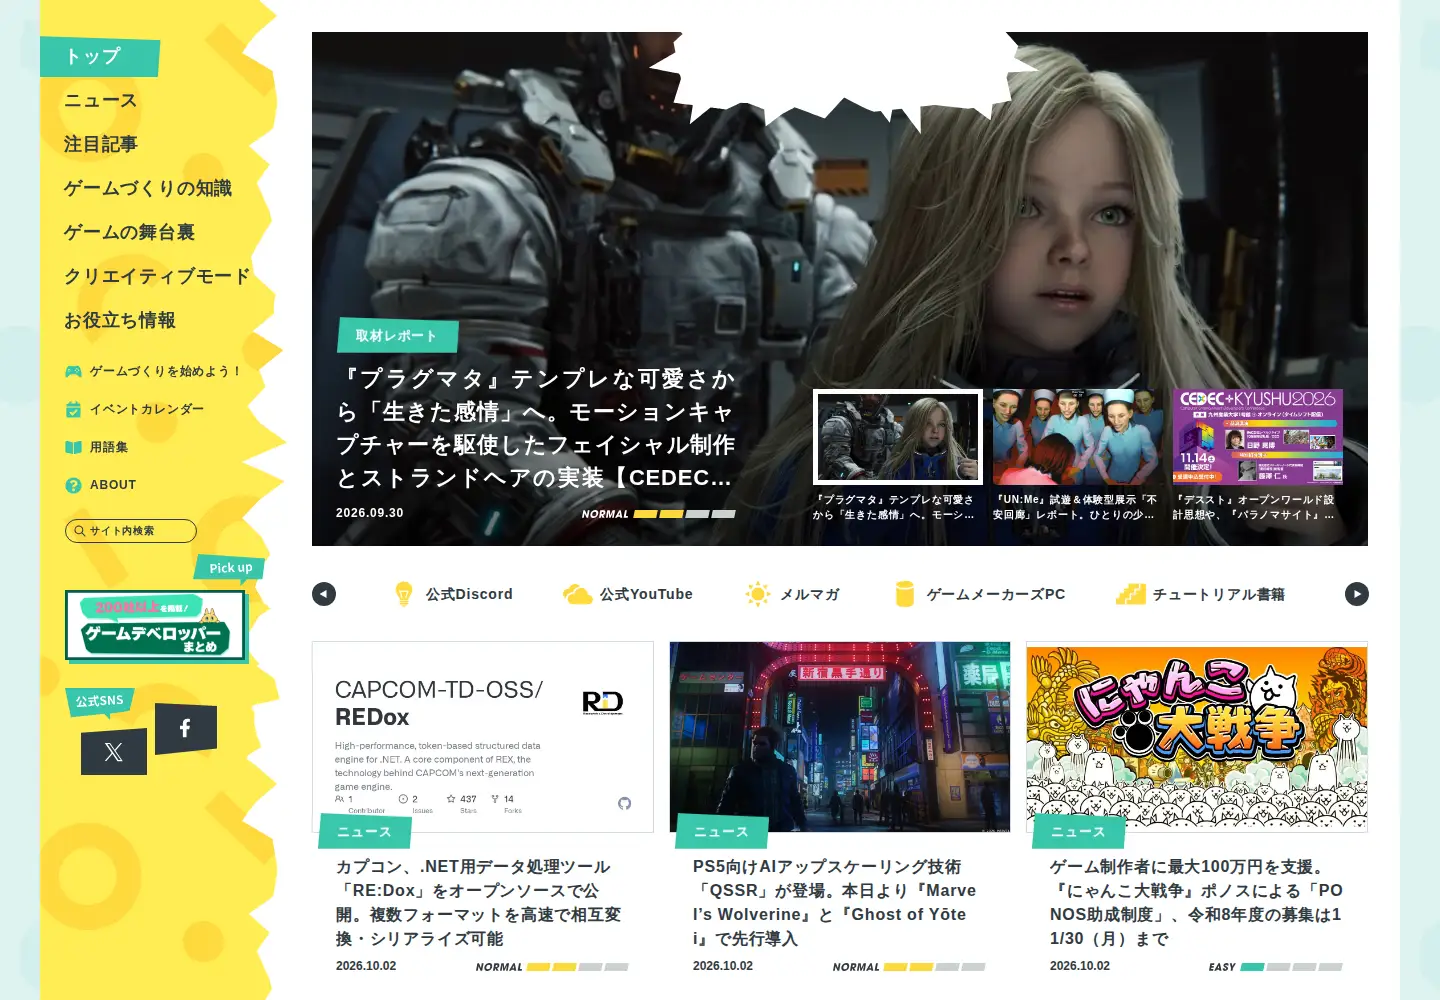Image resolution: width=1440 pixels, height=1000 pixels.
Task: Click the sun icon beside メルマガ
Action: pos(758,594)
